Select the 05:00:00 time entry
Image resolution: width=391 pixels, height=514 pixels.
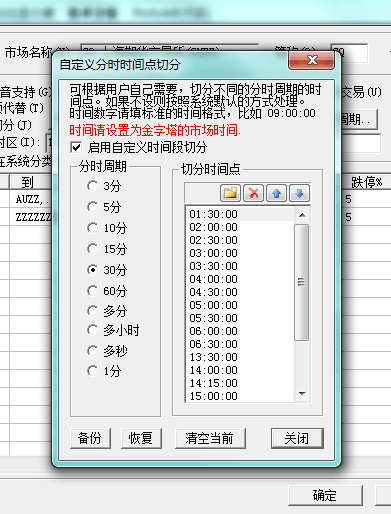[240, 305]
